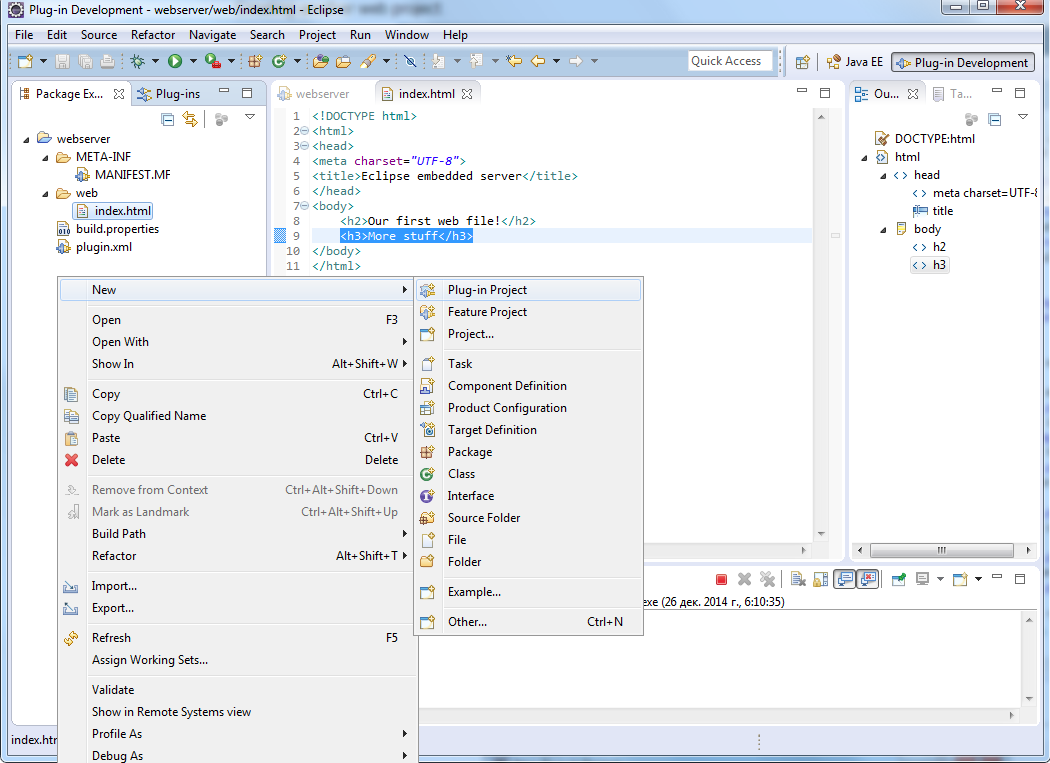Click the New Java Class toolbar icon

(x=279, y=62)
